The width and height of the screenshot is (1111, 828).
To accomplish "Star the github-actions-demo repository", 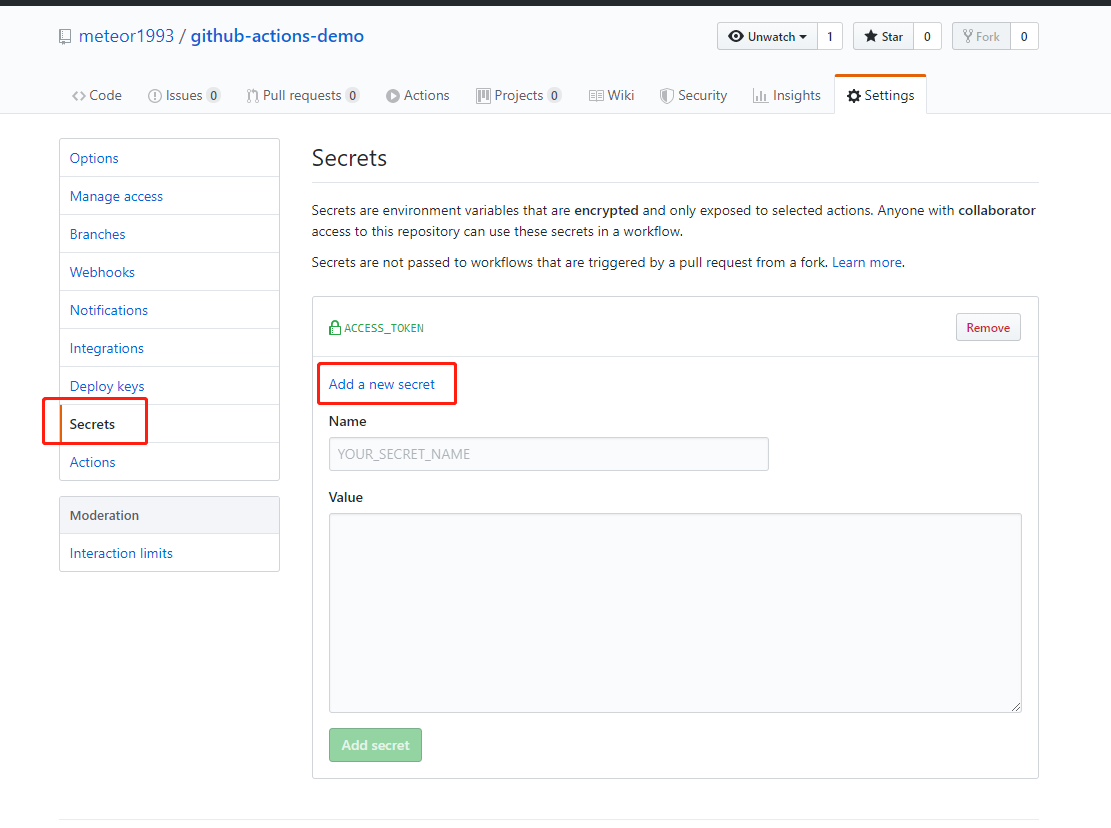I will click(x=884, y=36).
